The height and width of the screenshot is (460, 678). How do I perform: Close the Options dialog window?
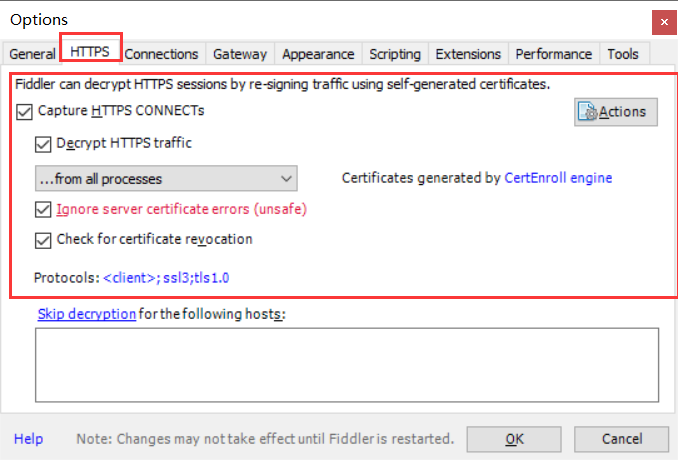(661, 20)
